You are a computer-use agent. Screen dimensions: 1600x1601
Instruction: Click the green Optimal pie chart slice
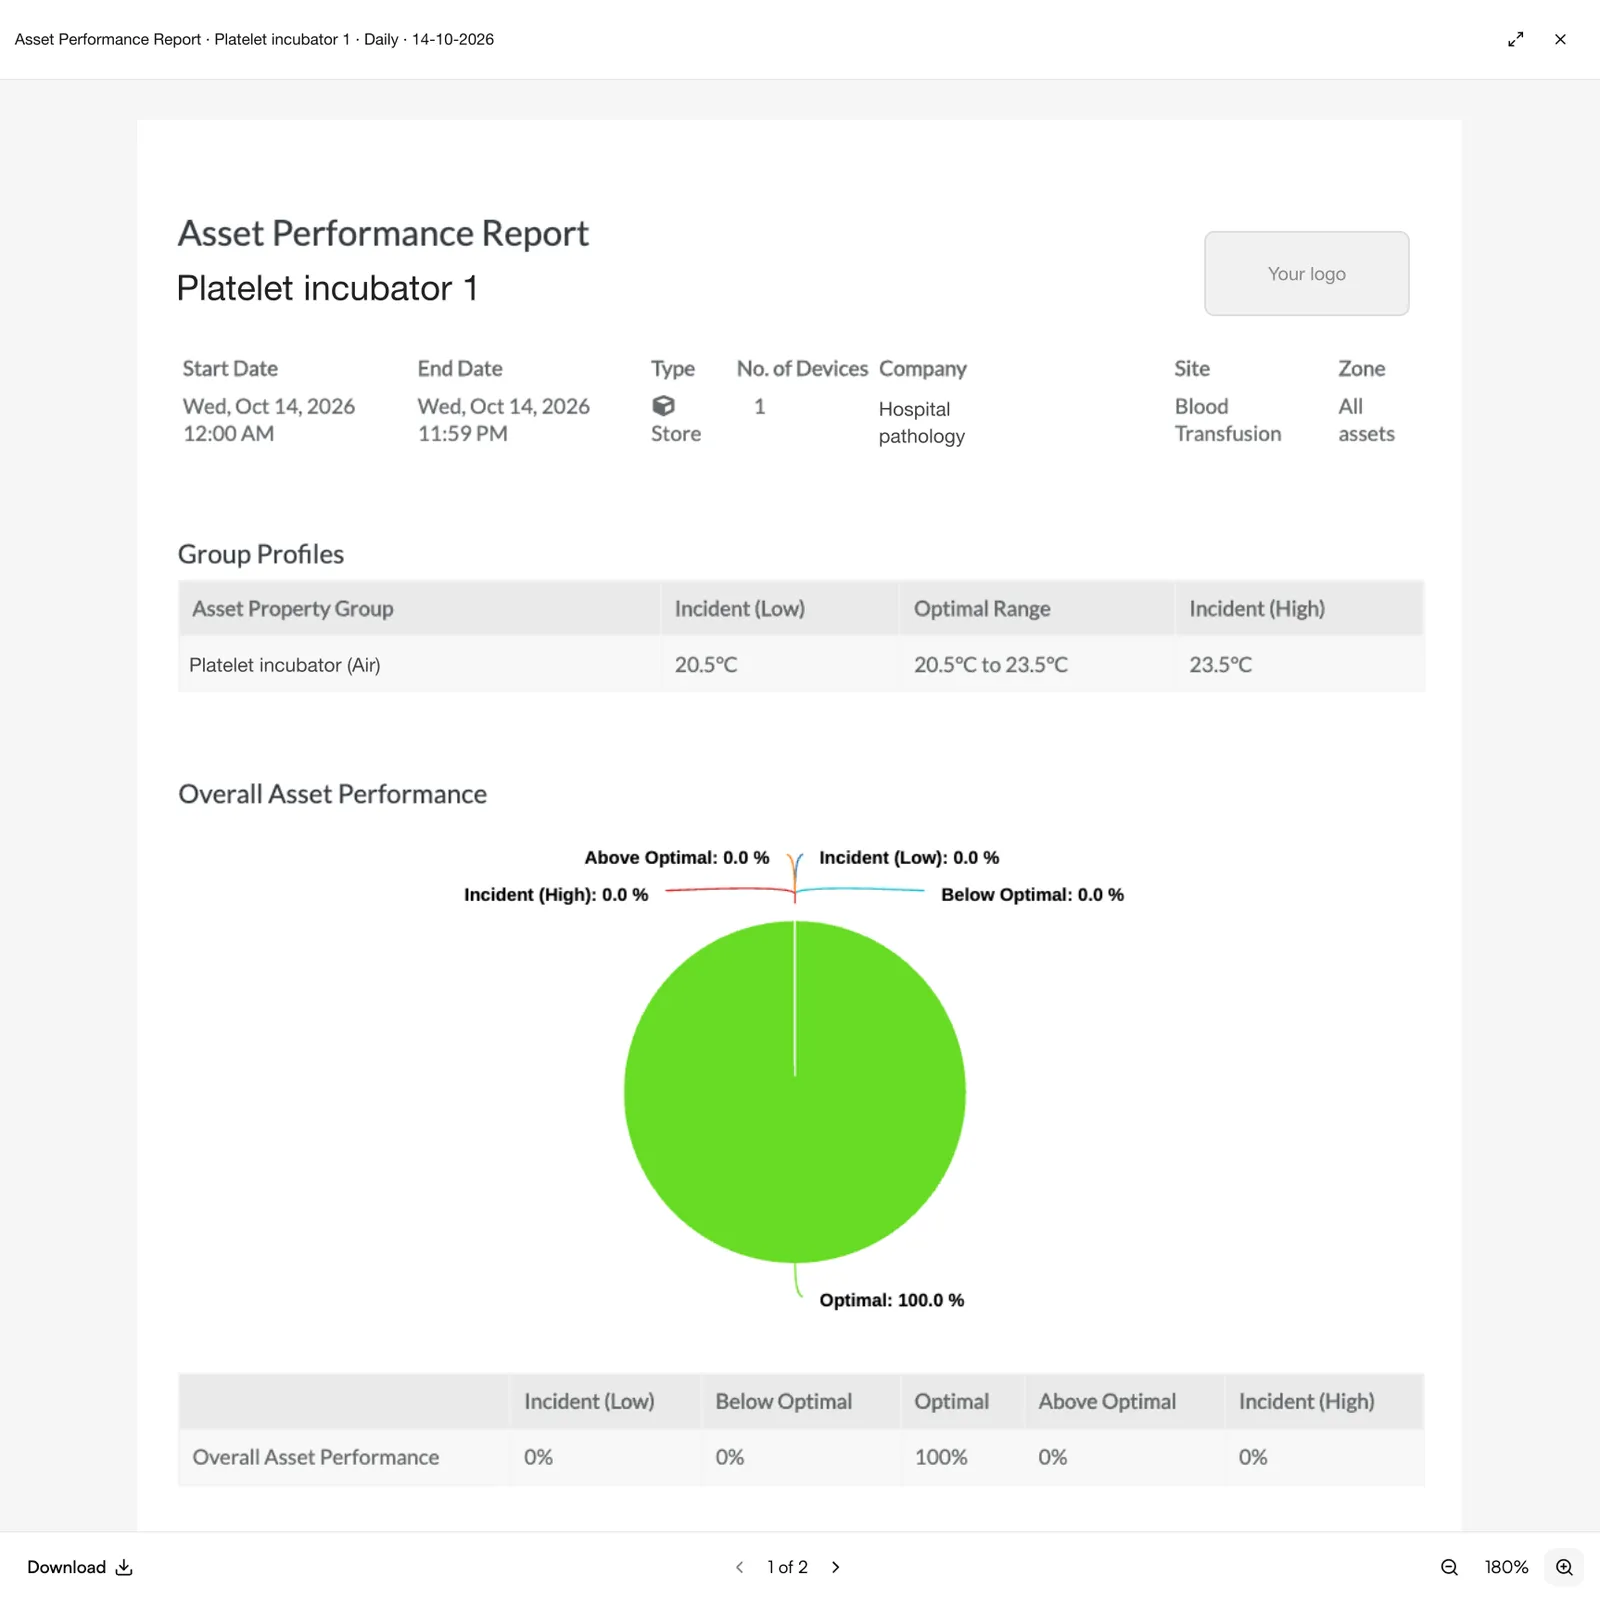tap(794, 1091)
